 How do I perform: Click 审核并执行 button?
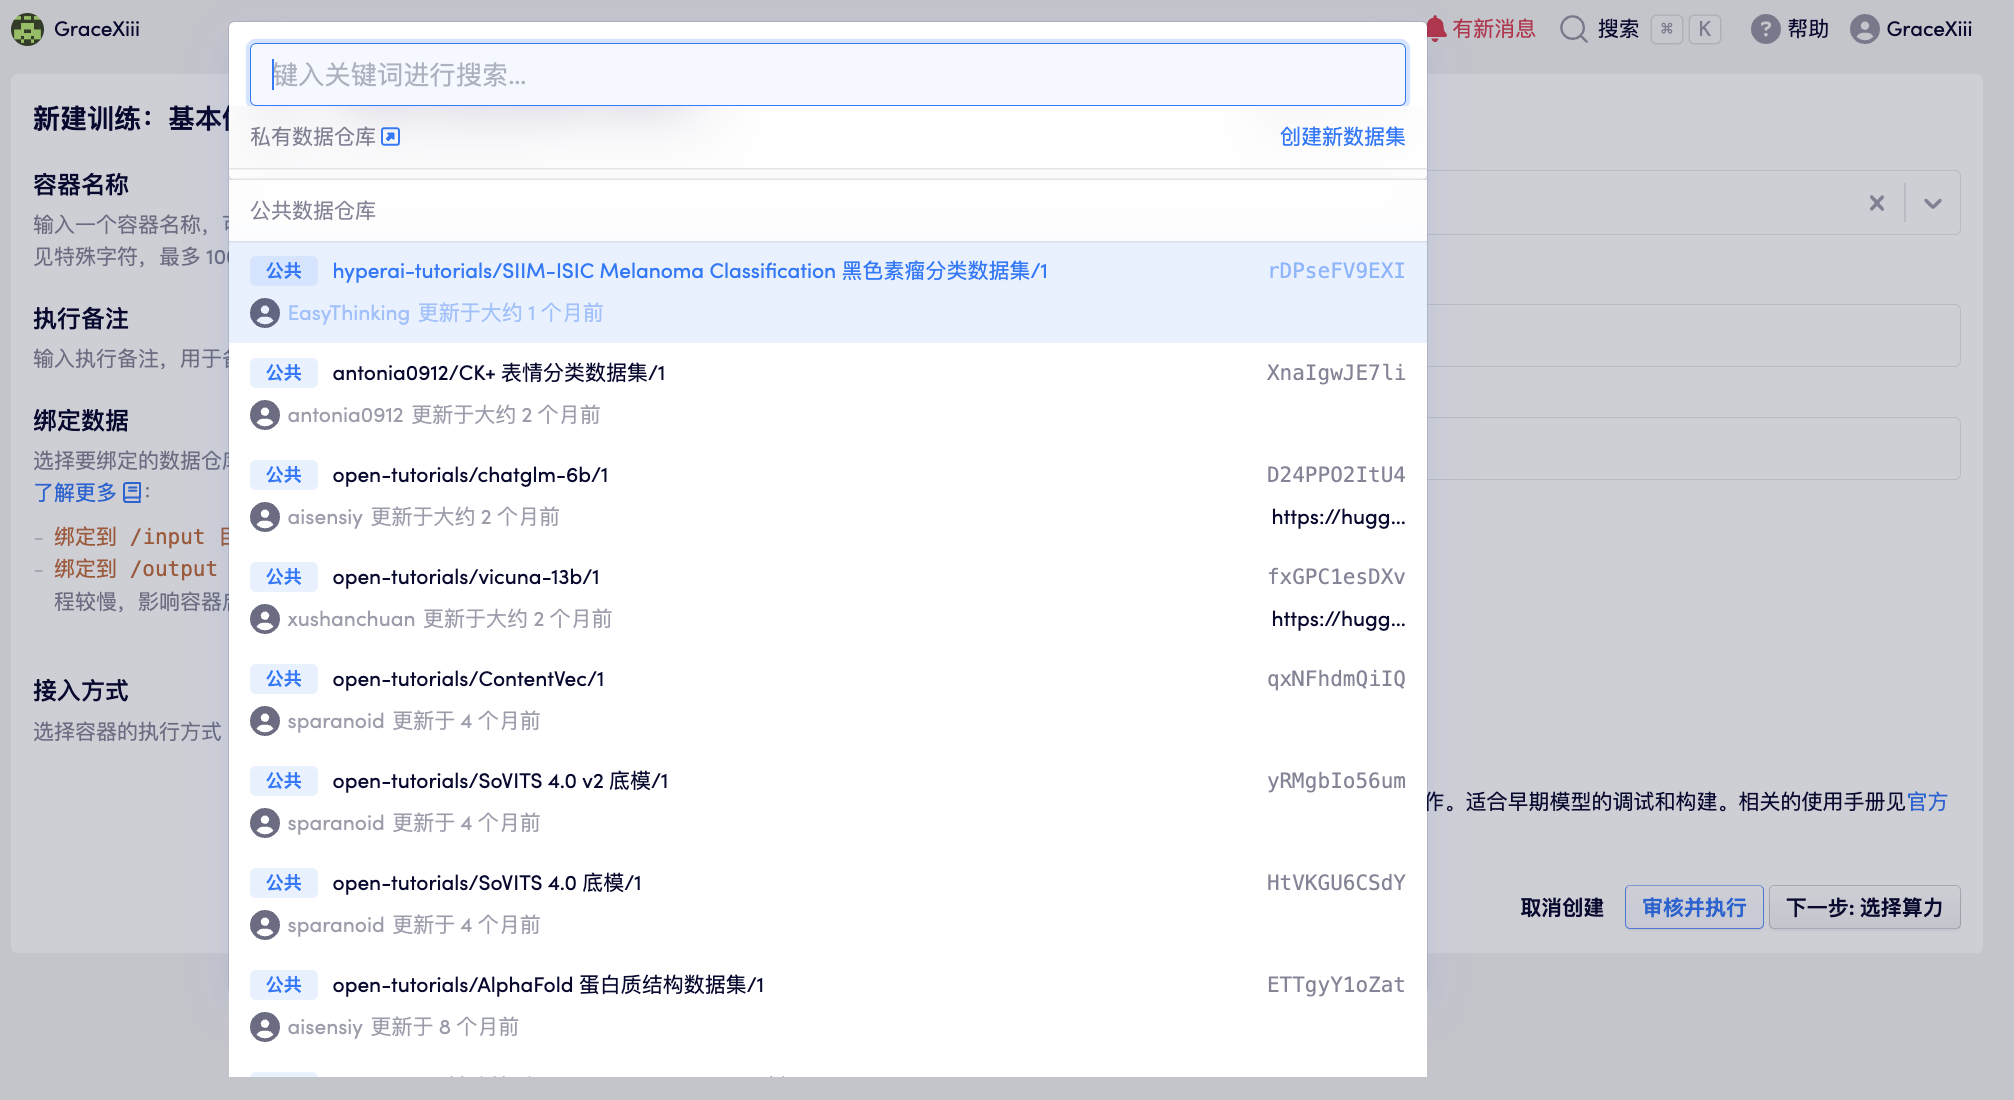pos(1694,907)
